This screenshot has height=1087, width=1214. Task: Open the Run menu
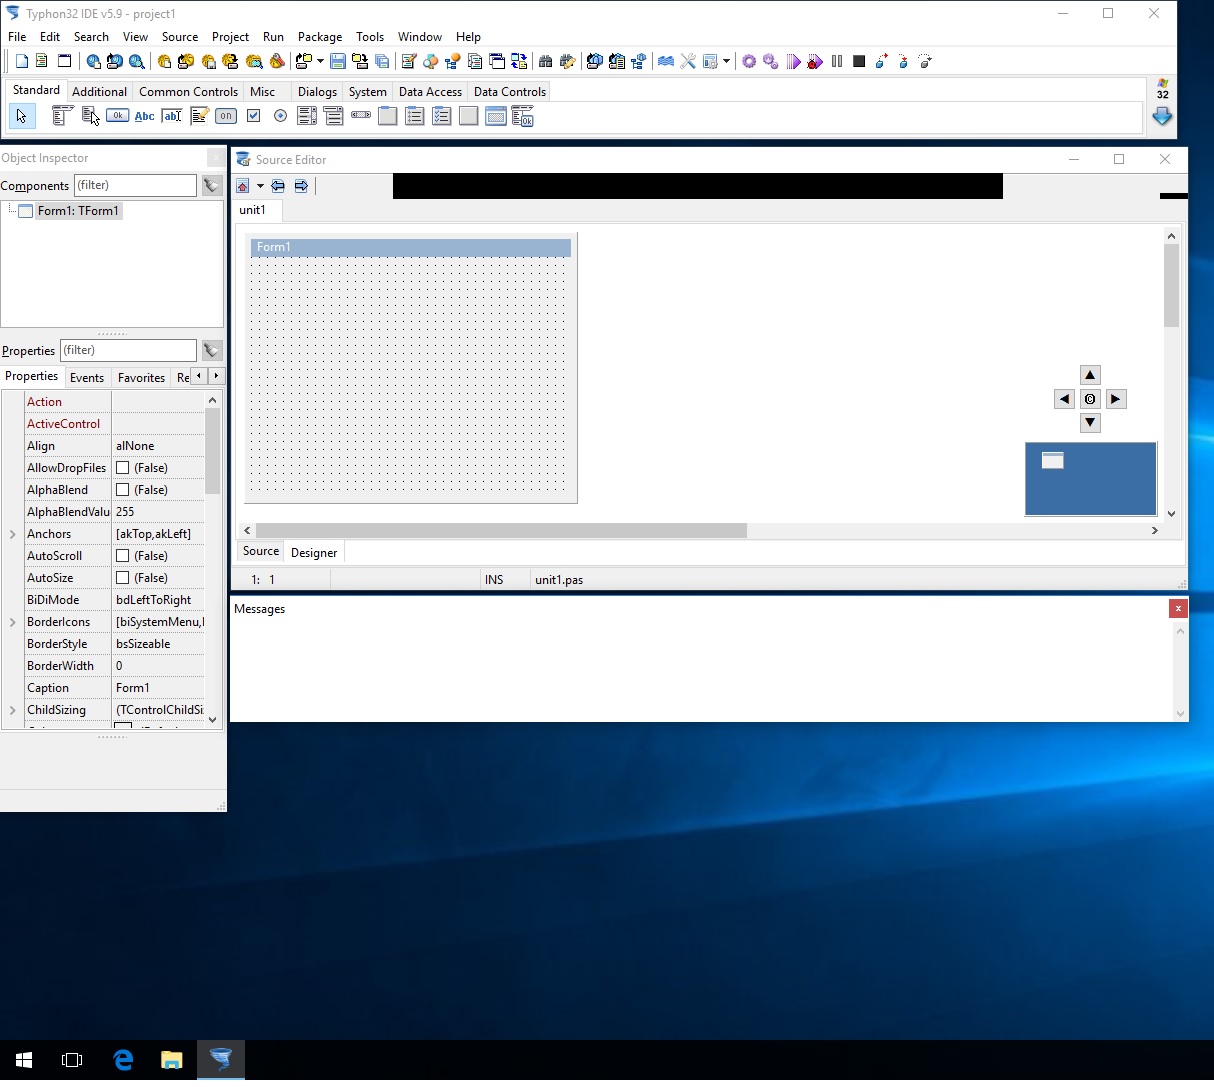coord(273,37)
